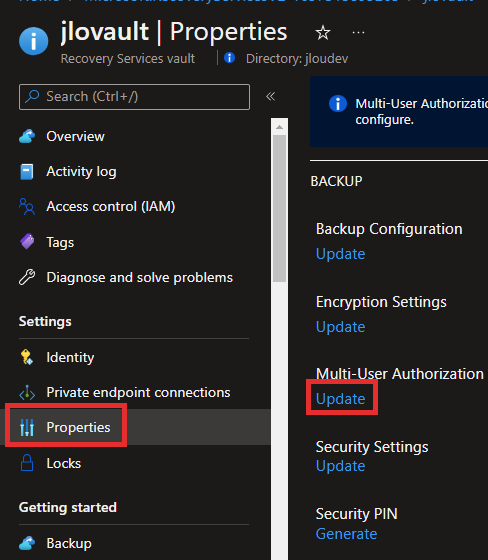Click the Getting started section heading
Screen dimensions: 488x560
click(x=68, y=507)
